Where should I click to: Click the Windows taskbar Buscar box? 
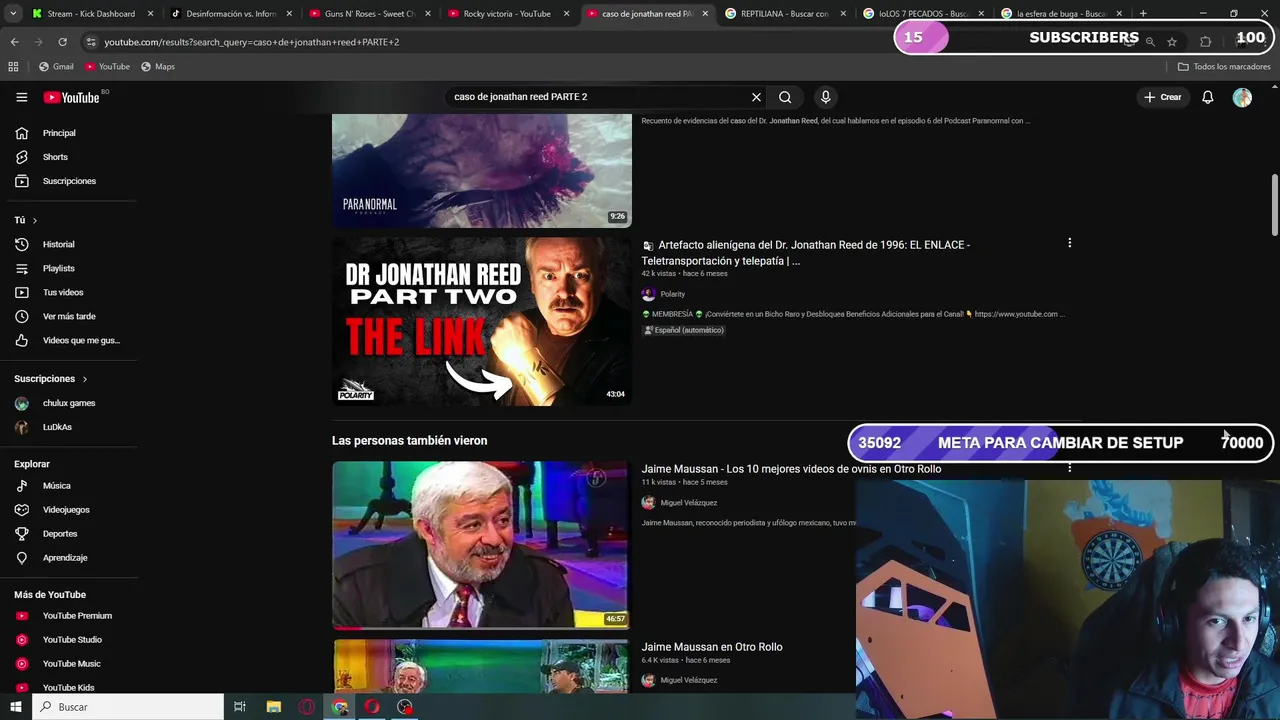(127, 707)
